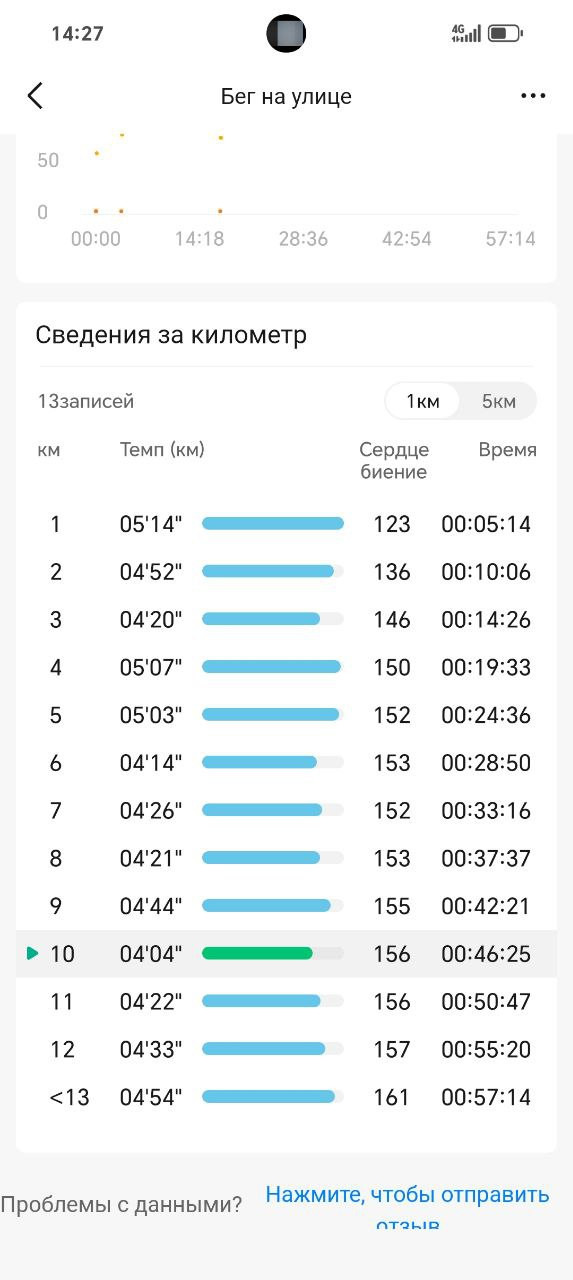Tap the Проблемы с данными? text

(121, 1205)
